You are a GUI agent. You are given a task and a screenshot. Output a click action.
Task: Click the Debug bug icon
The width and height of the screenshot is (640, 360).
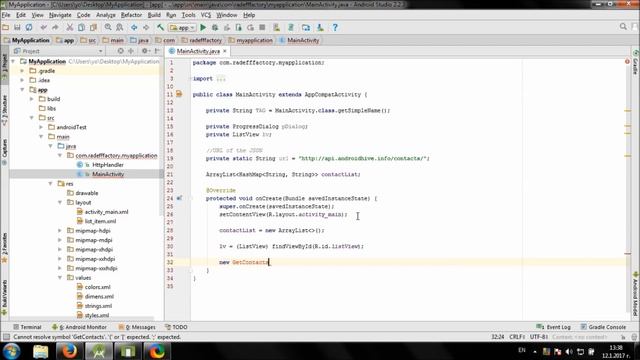215,27
